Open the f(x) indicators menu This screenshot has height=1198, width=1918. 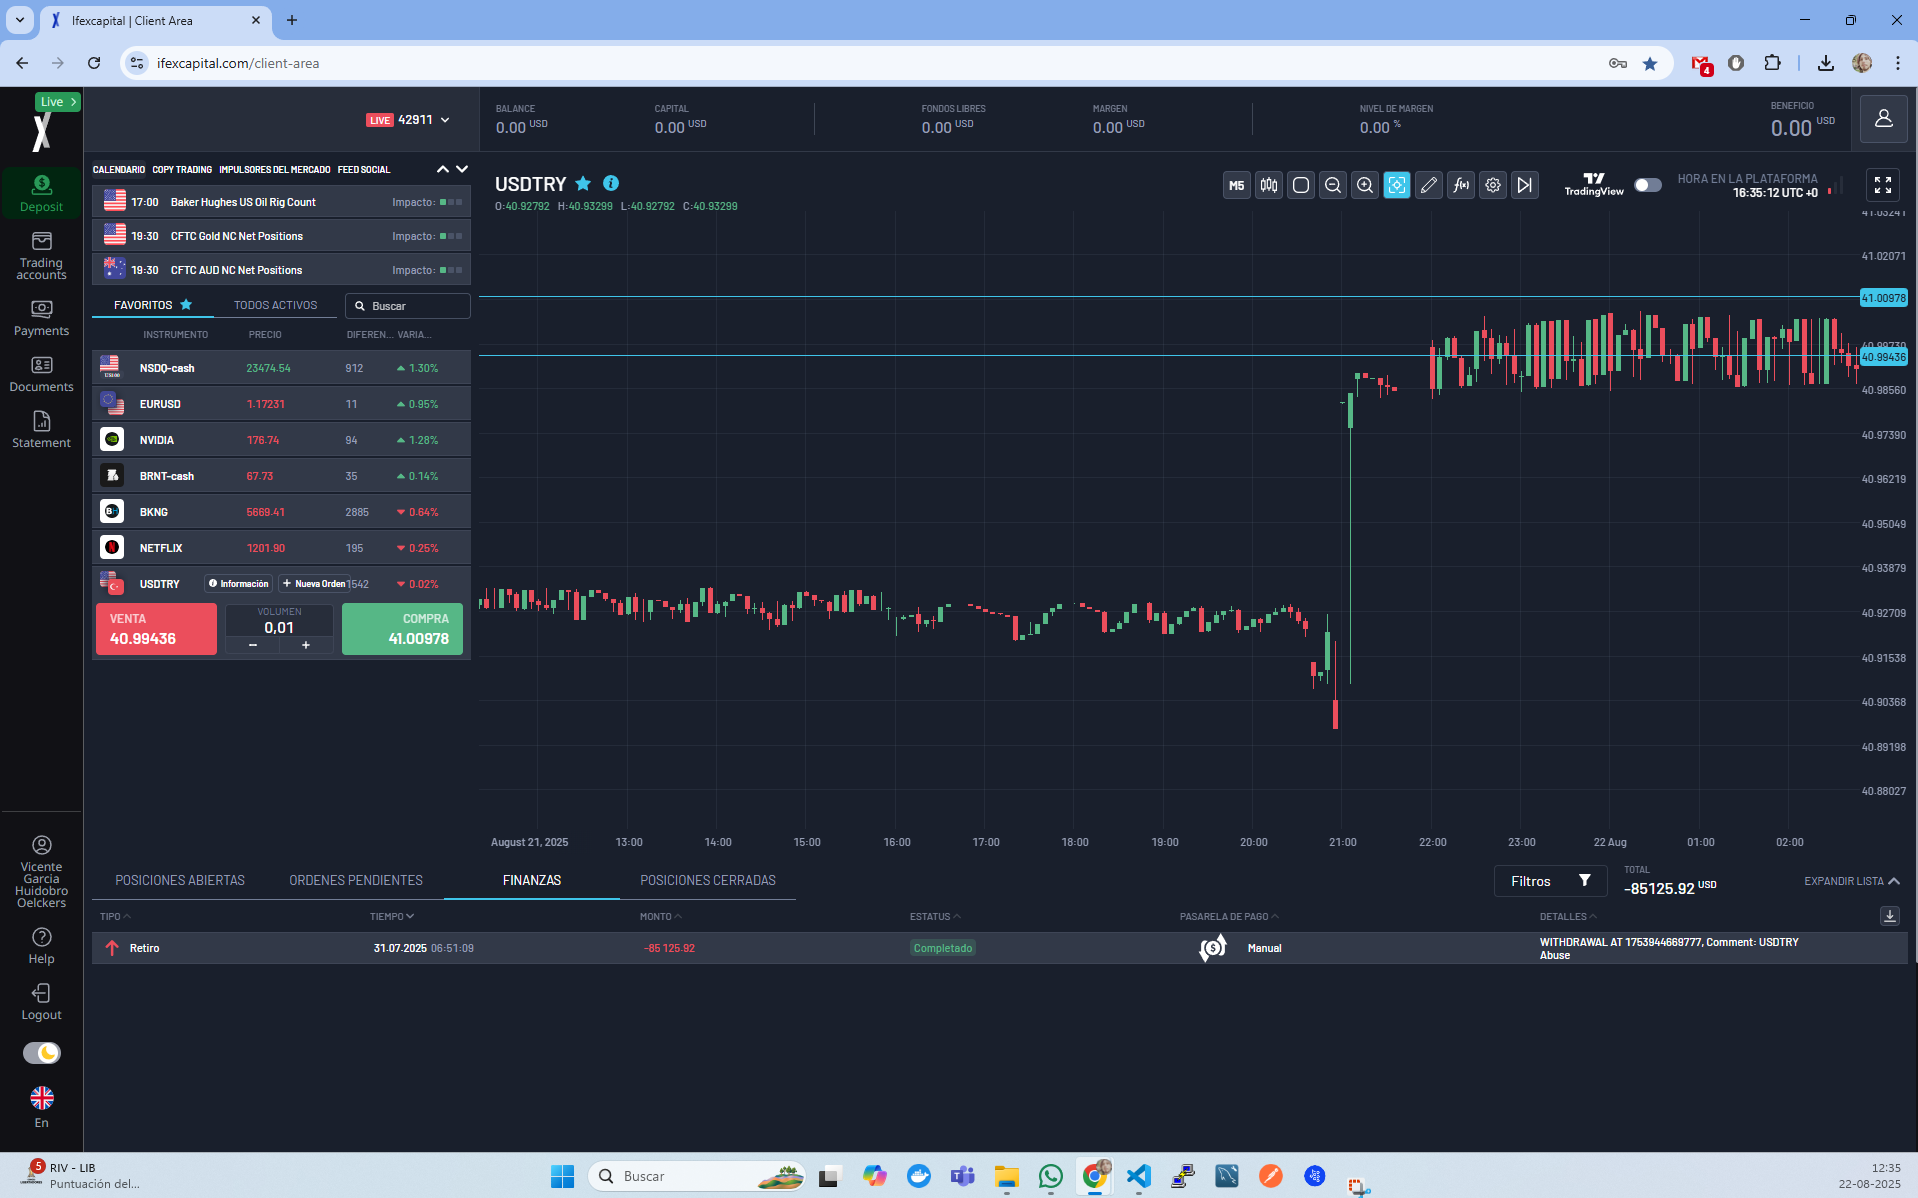[1460, 185]
